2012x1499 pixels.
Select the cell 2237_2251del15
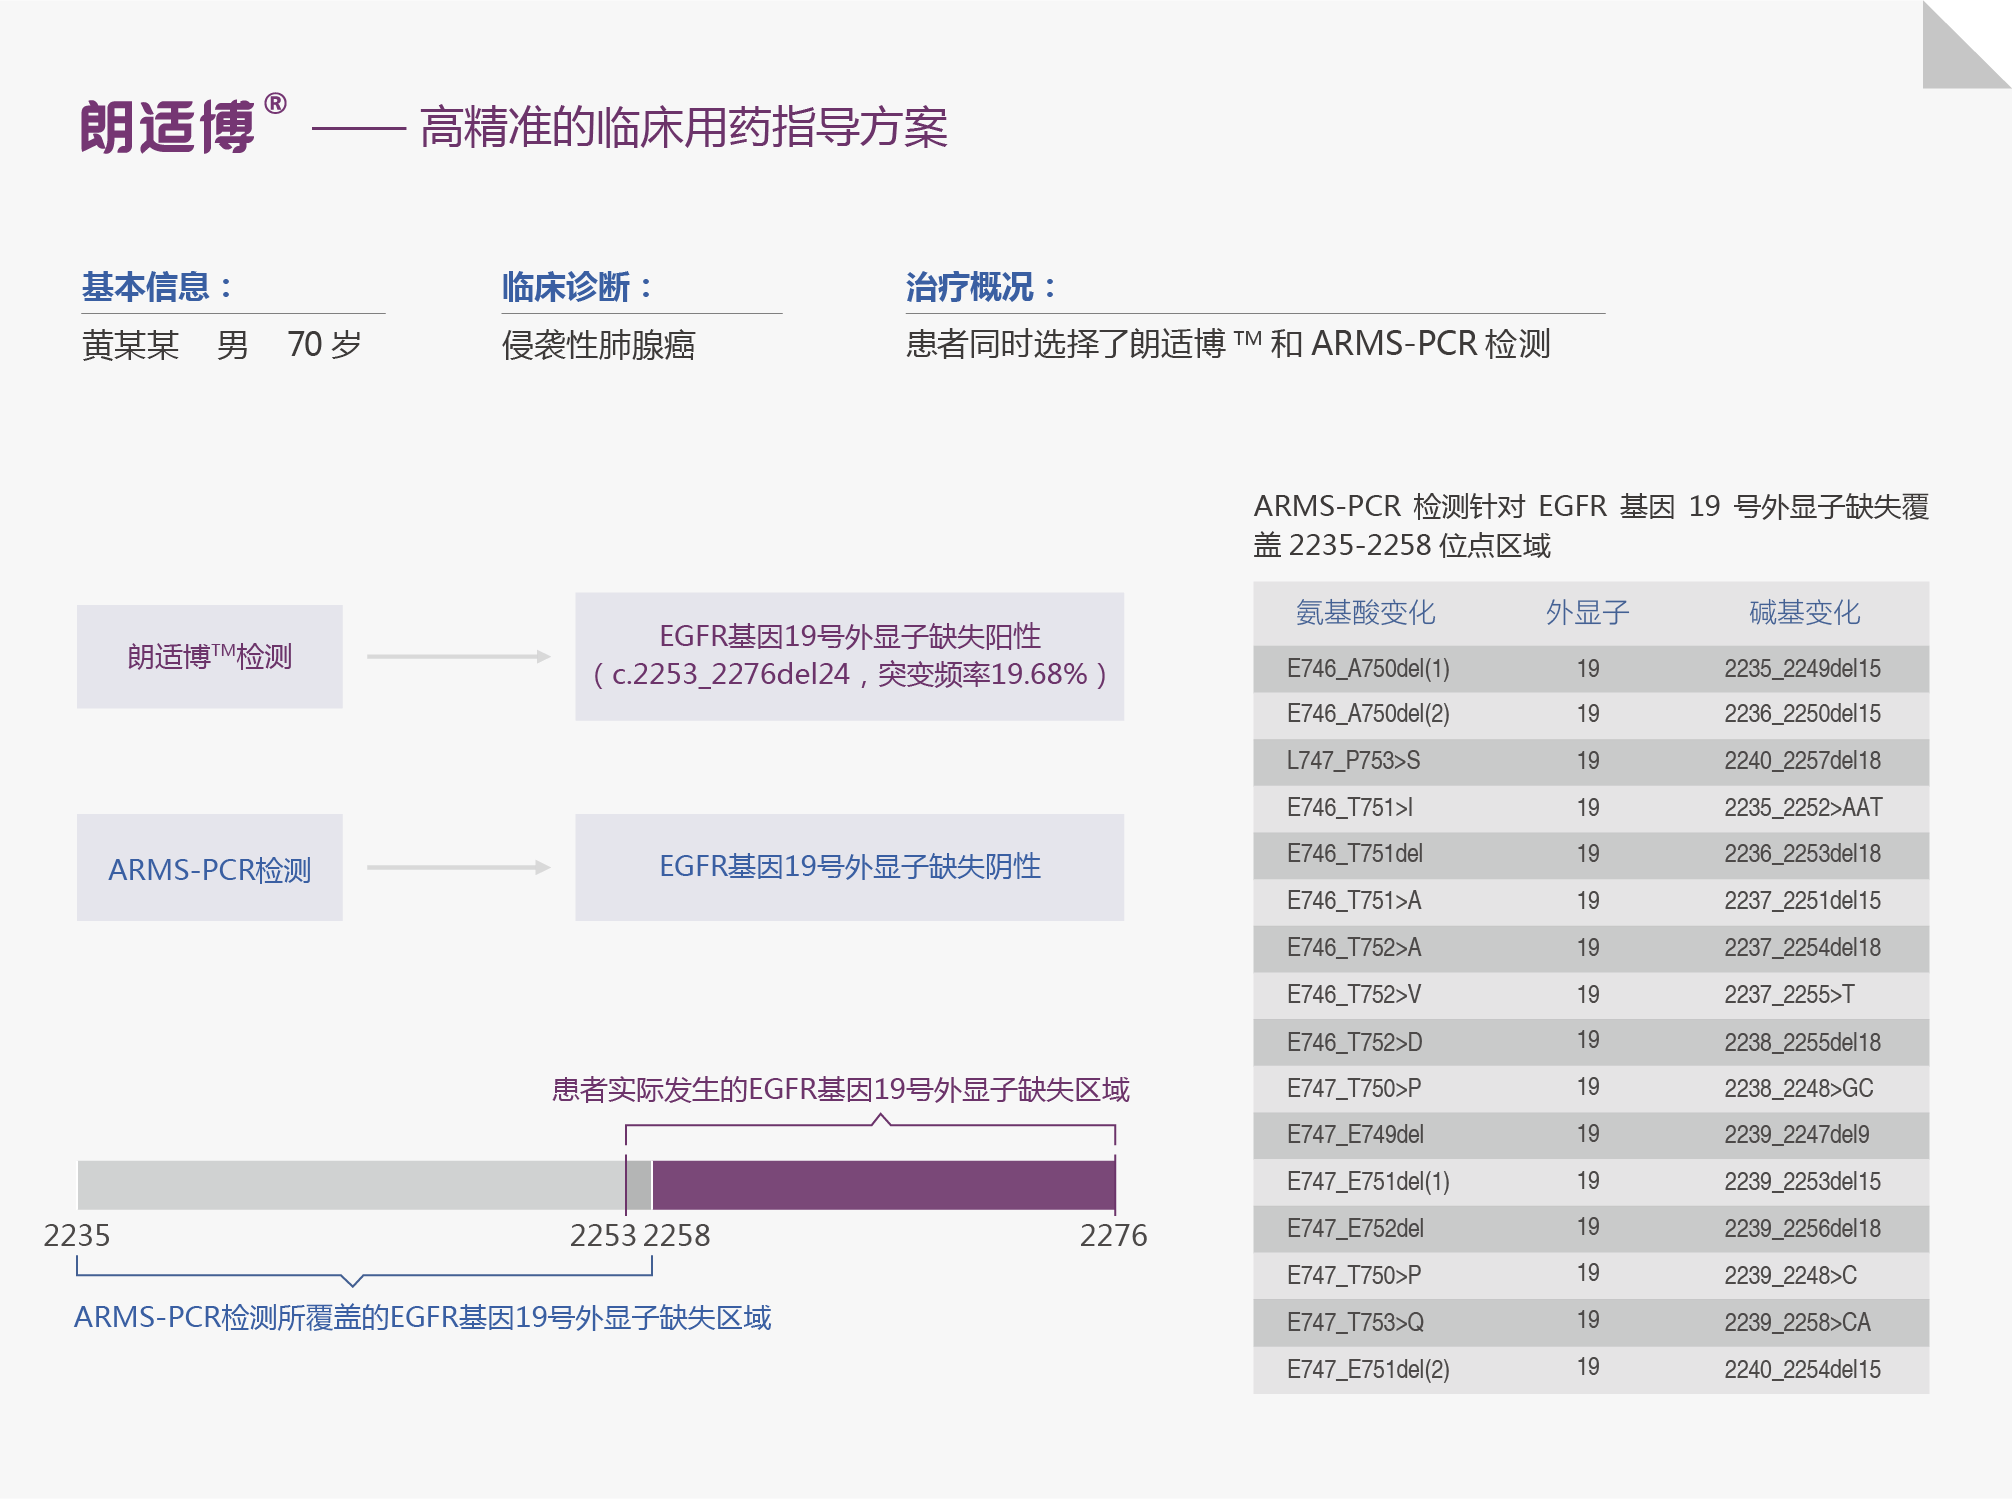coord(1803,901)
